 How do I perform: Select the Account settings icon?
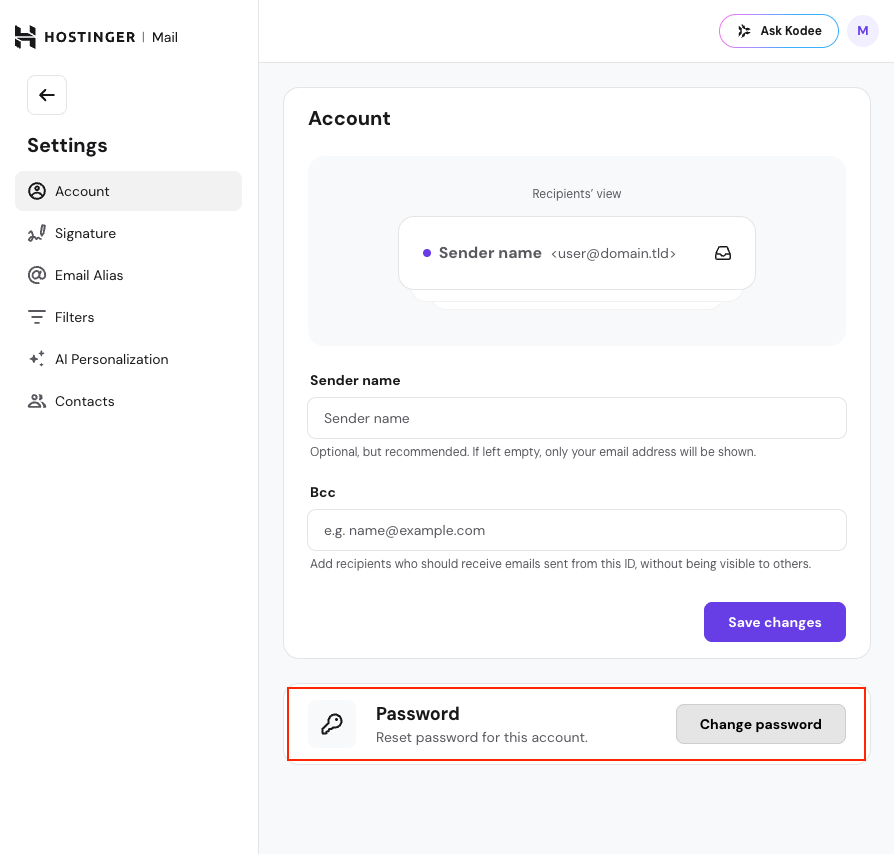coord(37,191)
